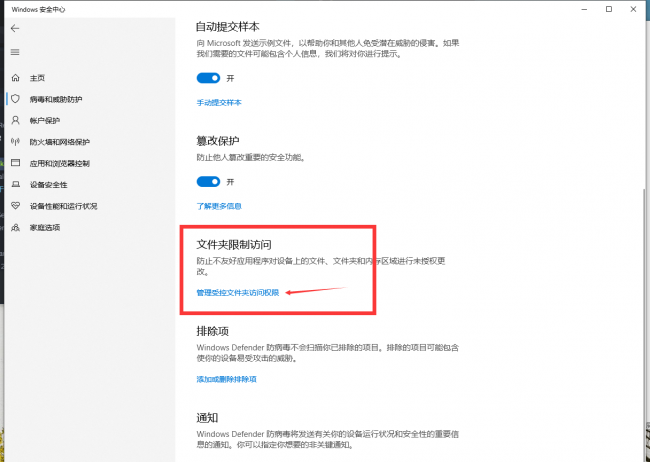Click the 自动提交样本 heading

tap(228, 27)
